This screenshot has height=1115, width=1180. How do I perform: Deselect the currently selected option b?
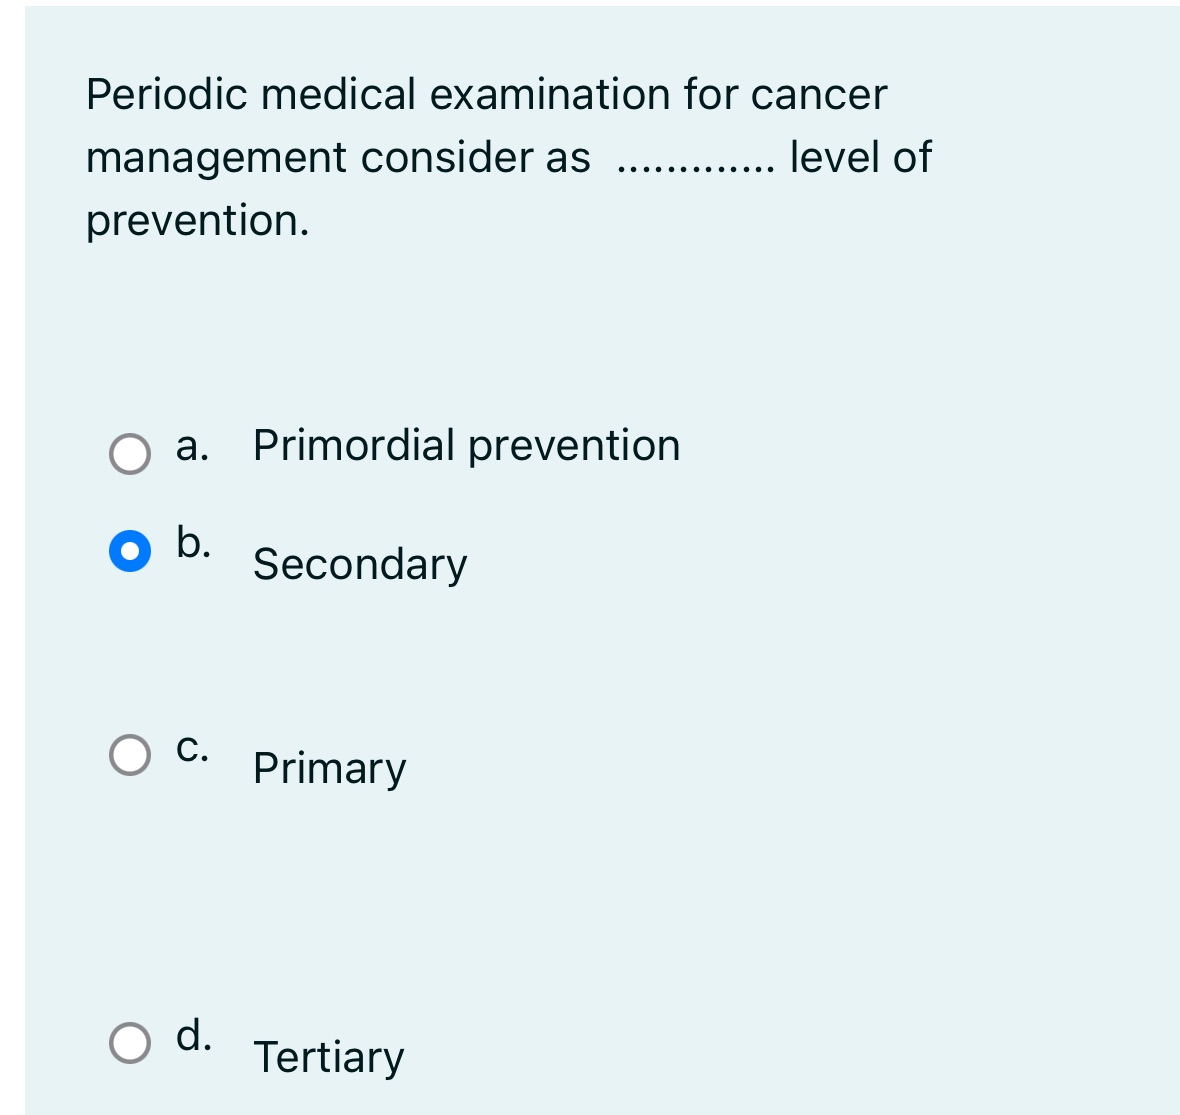tap(129, 549)
